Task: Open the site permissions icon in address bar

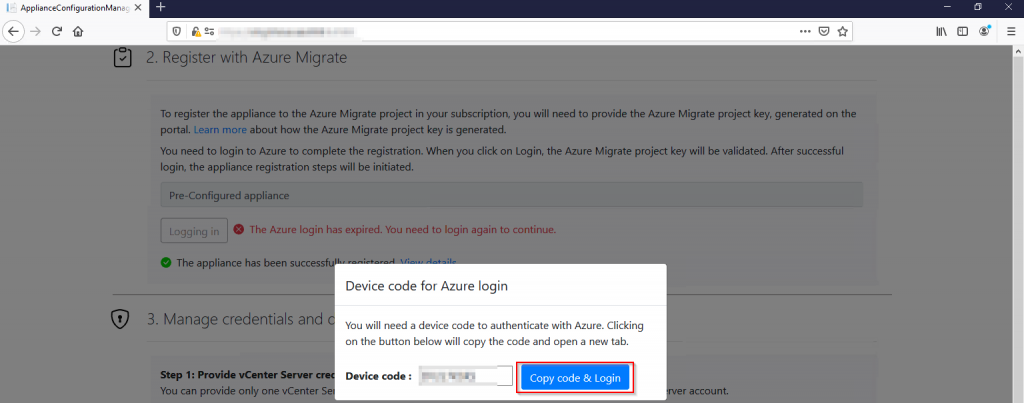Action: tap(210, 31)
